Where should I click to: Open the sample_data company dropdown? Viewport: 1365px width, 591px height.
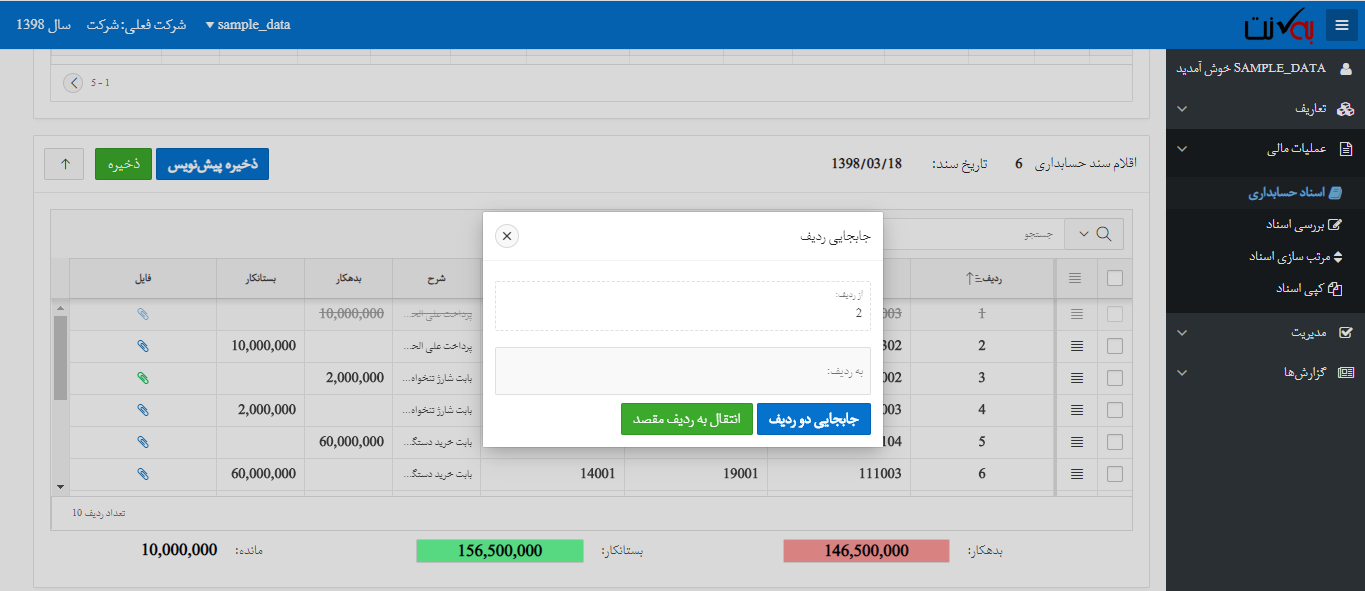point(248,25)
